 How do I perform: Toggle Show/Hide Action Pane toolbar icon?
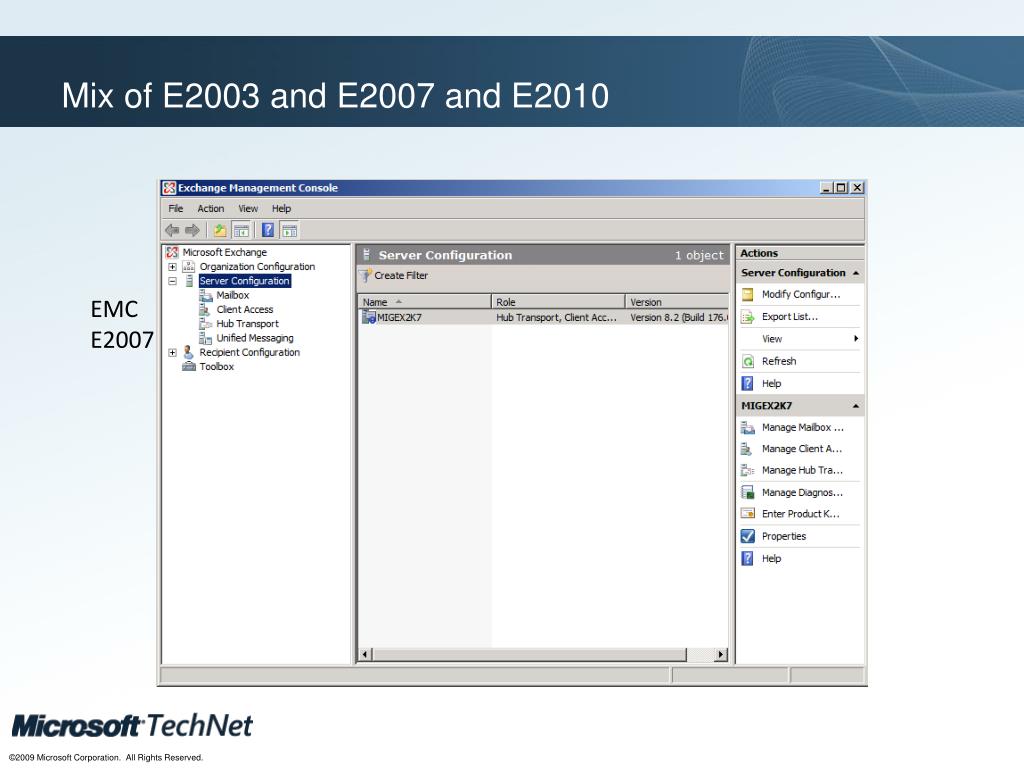click(x=289, y=230)
